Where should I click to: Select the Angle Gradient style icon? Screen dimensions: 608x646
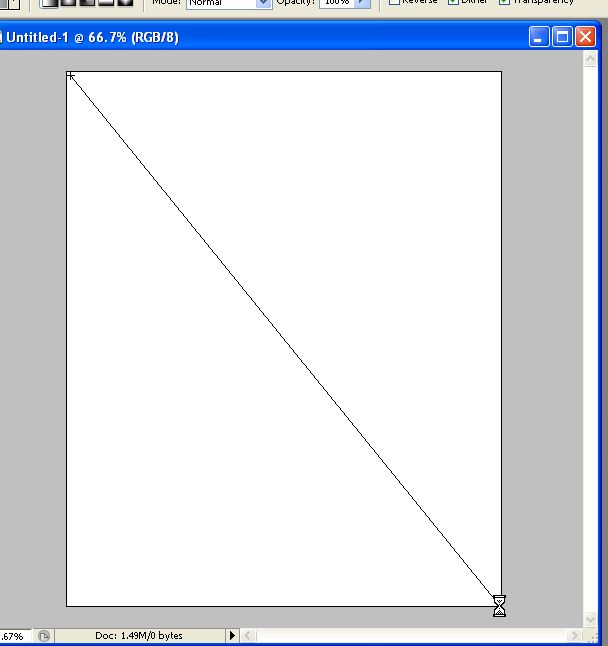(87, 2)
